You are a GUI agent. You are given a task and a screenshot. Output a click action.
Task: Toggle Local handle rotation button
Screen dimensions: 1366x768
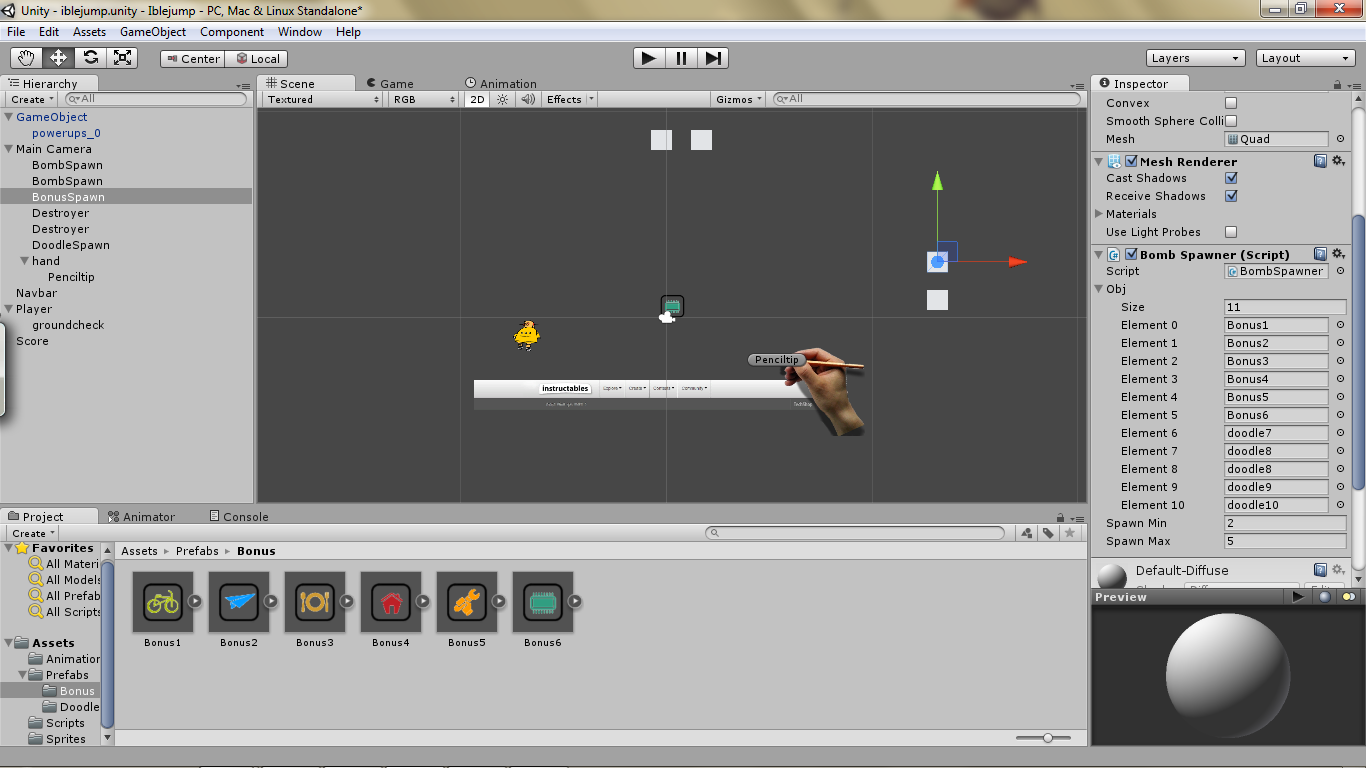click(257, 59)
